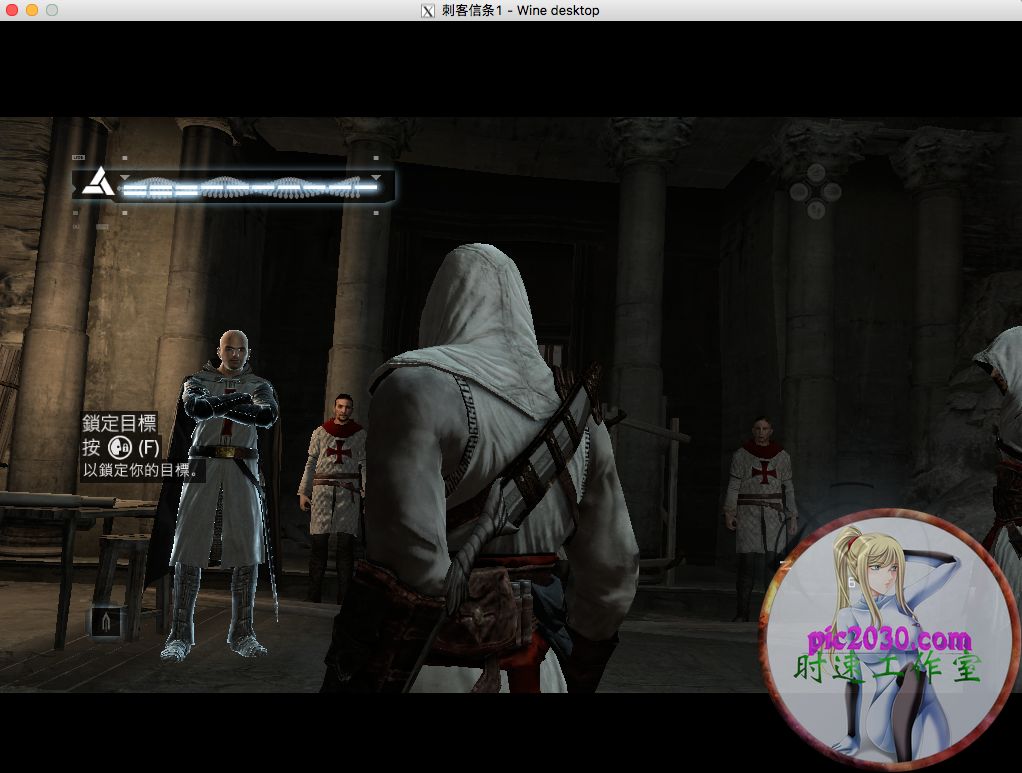This screenshot has height=773, width=1022.
Task: Click the synchronization health bar
Action: click(x=250, y=188)
